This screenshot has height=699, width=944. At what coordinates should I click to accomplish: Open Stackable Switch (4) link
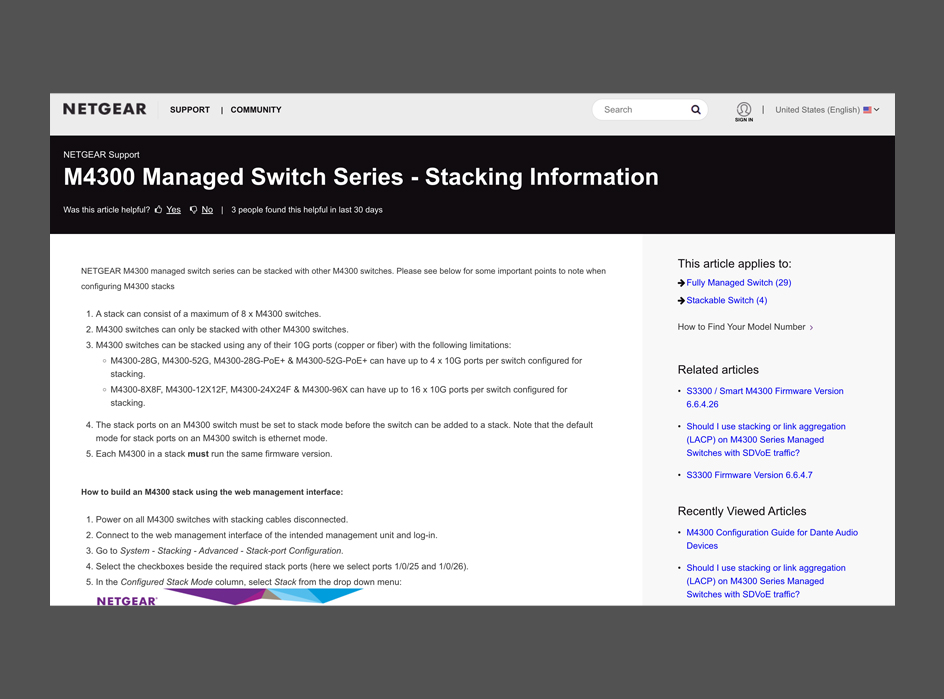click(727, 301)
